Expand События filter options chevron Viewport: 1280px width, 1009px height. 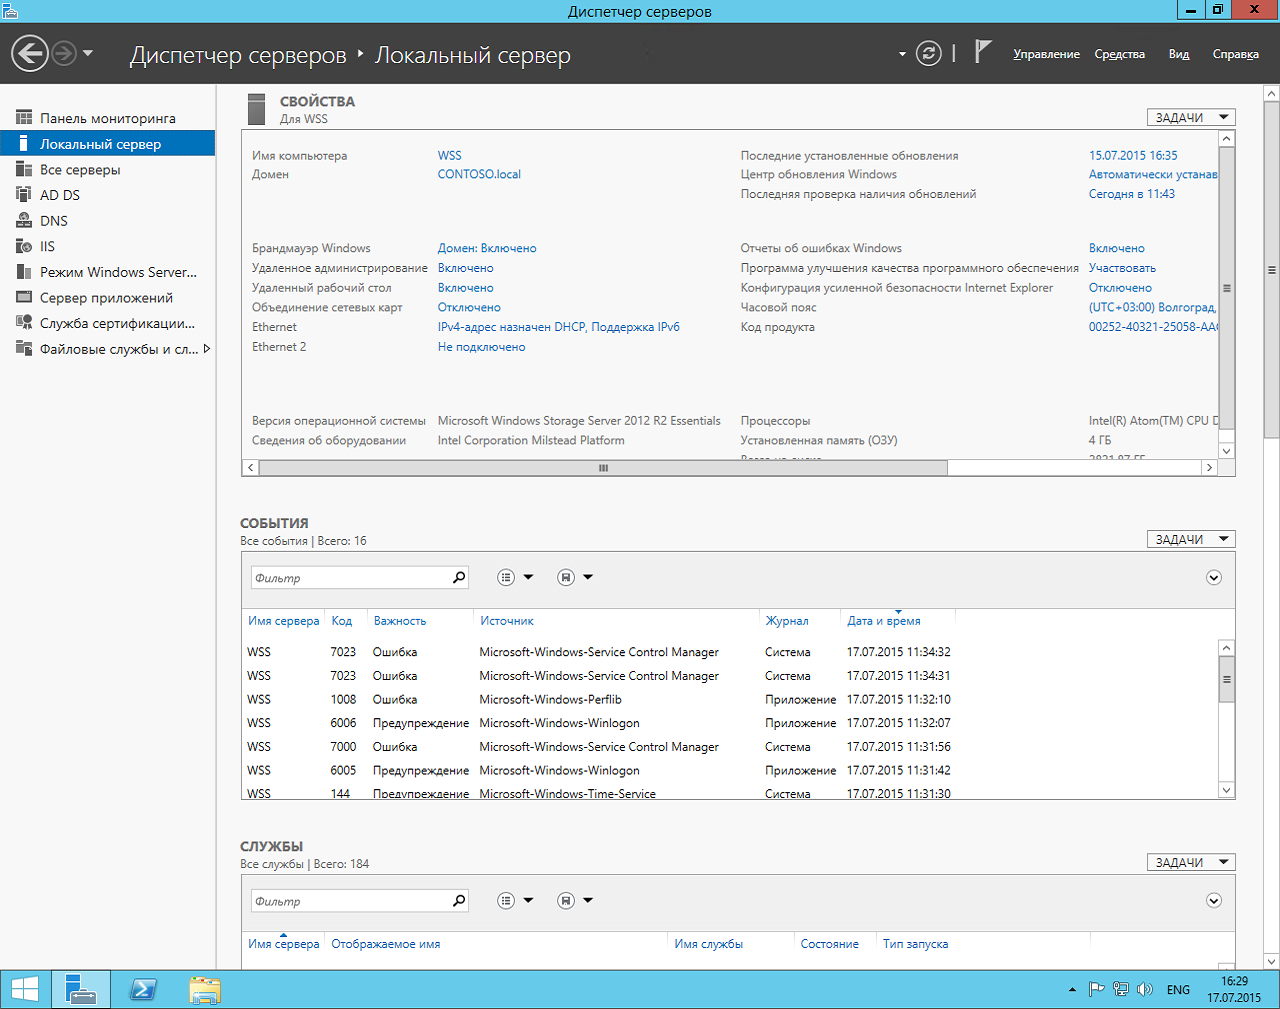[1214, 577]
